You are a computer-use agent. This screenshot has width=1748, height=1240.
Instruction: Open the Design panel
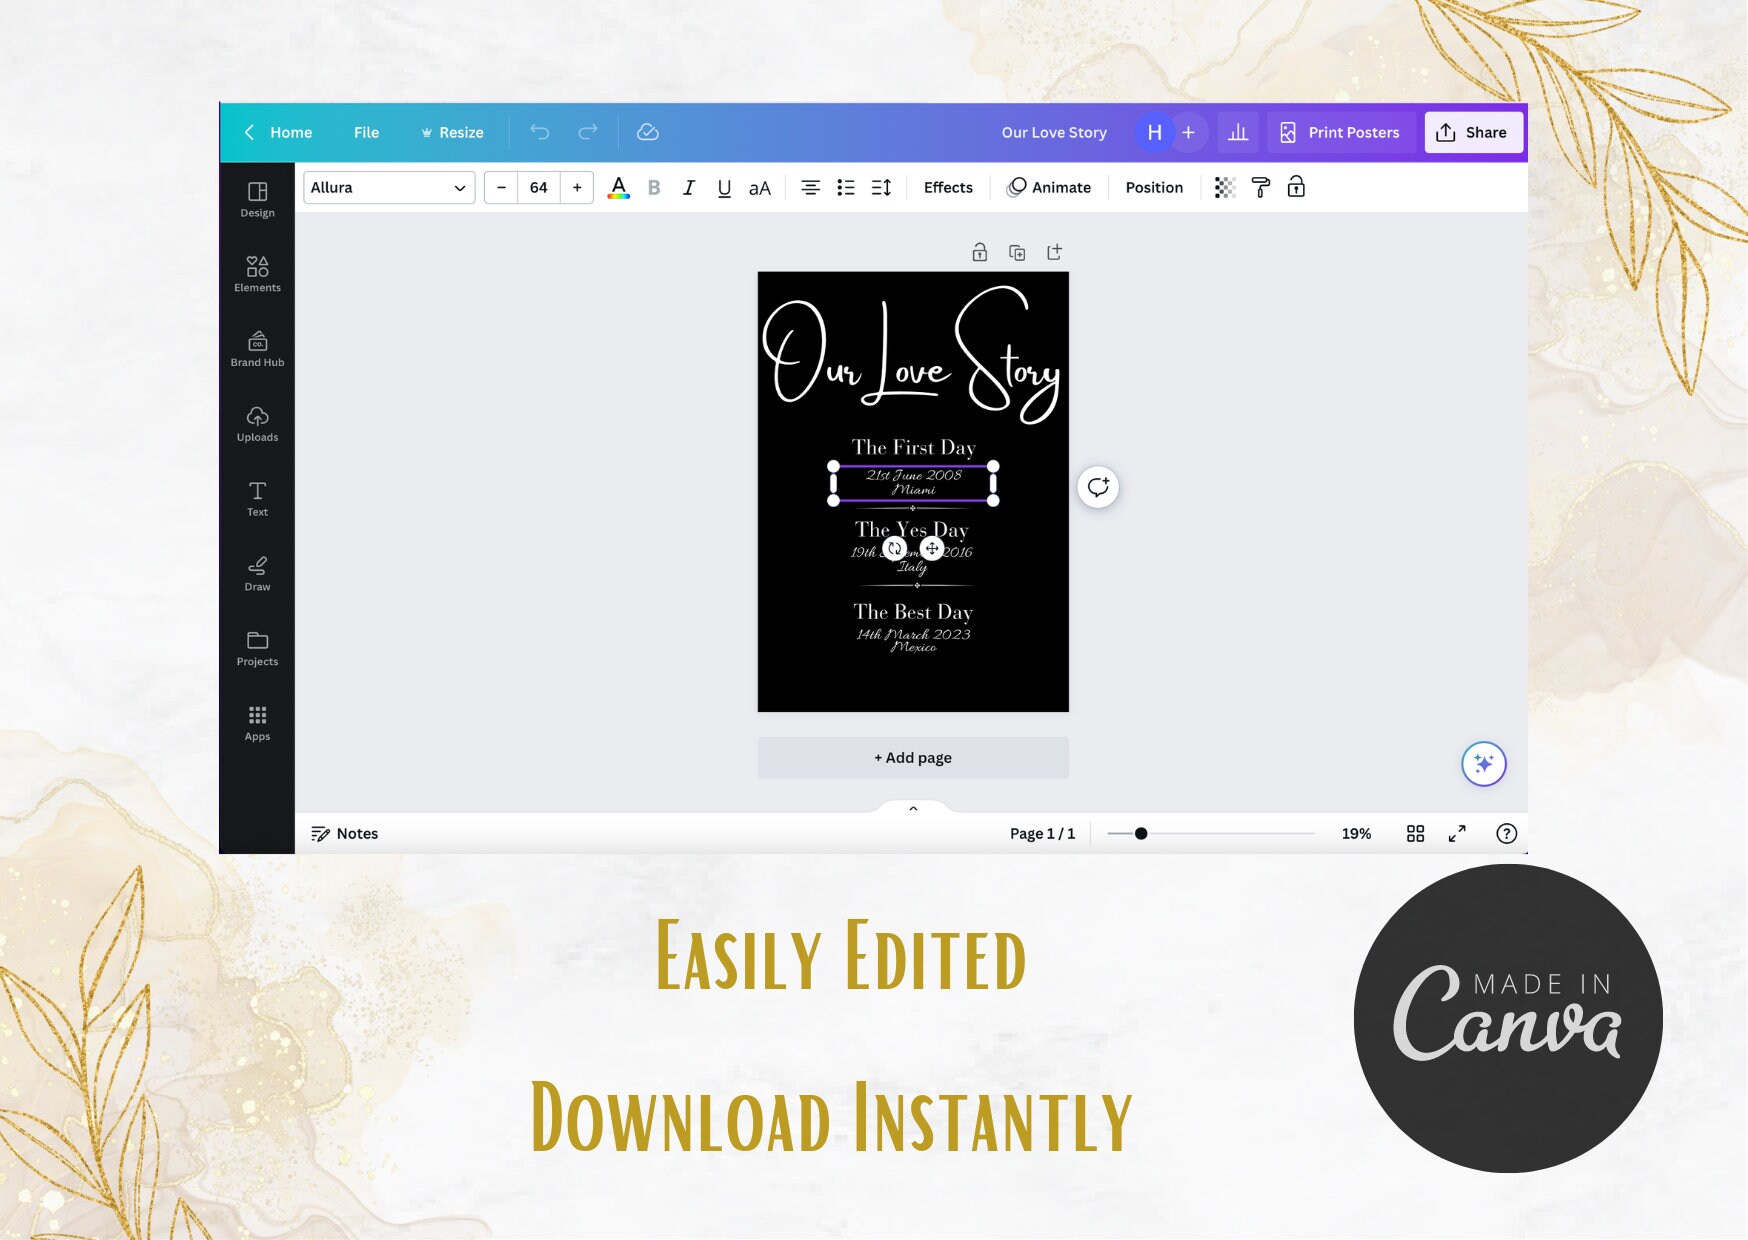point(257,199)
